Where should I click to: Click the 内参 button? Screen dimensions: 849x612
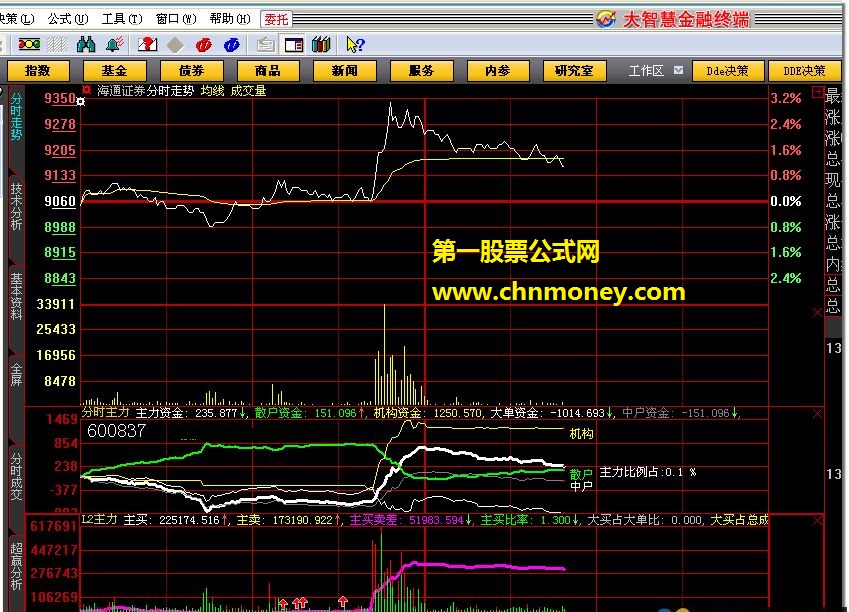click(498, 71)
